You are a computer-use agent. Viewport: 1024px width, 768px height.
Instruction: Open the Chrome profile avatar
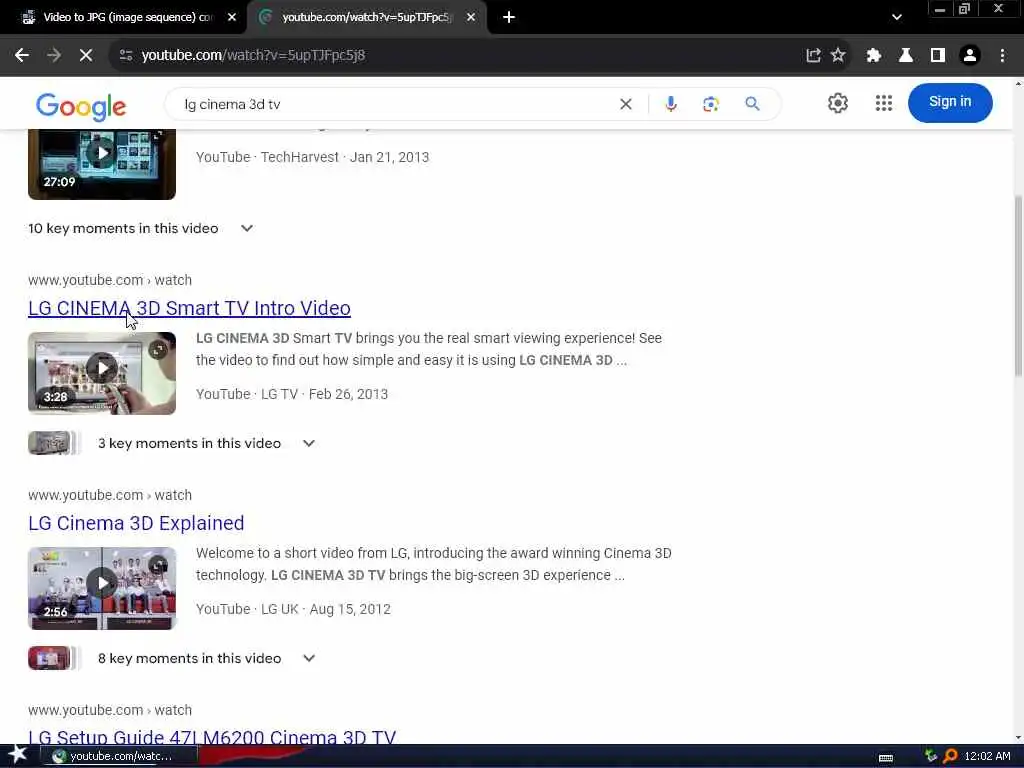[x=970, y=56]
